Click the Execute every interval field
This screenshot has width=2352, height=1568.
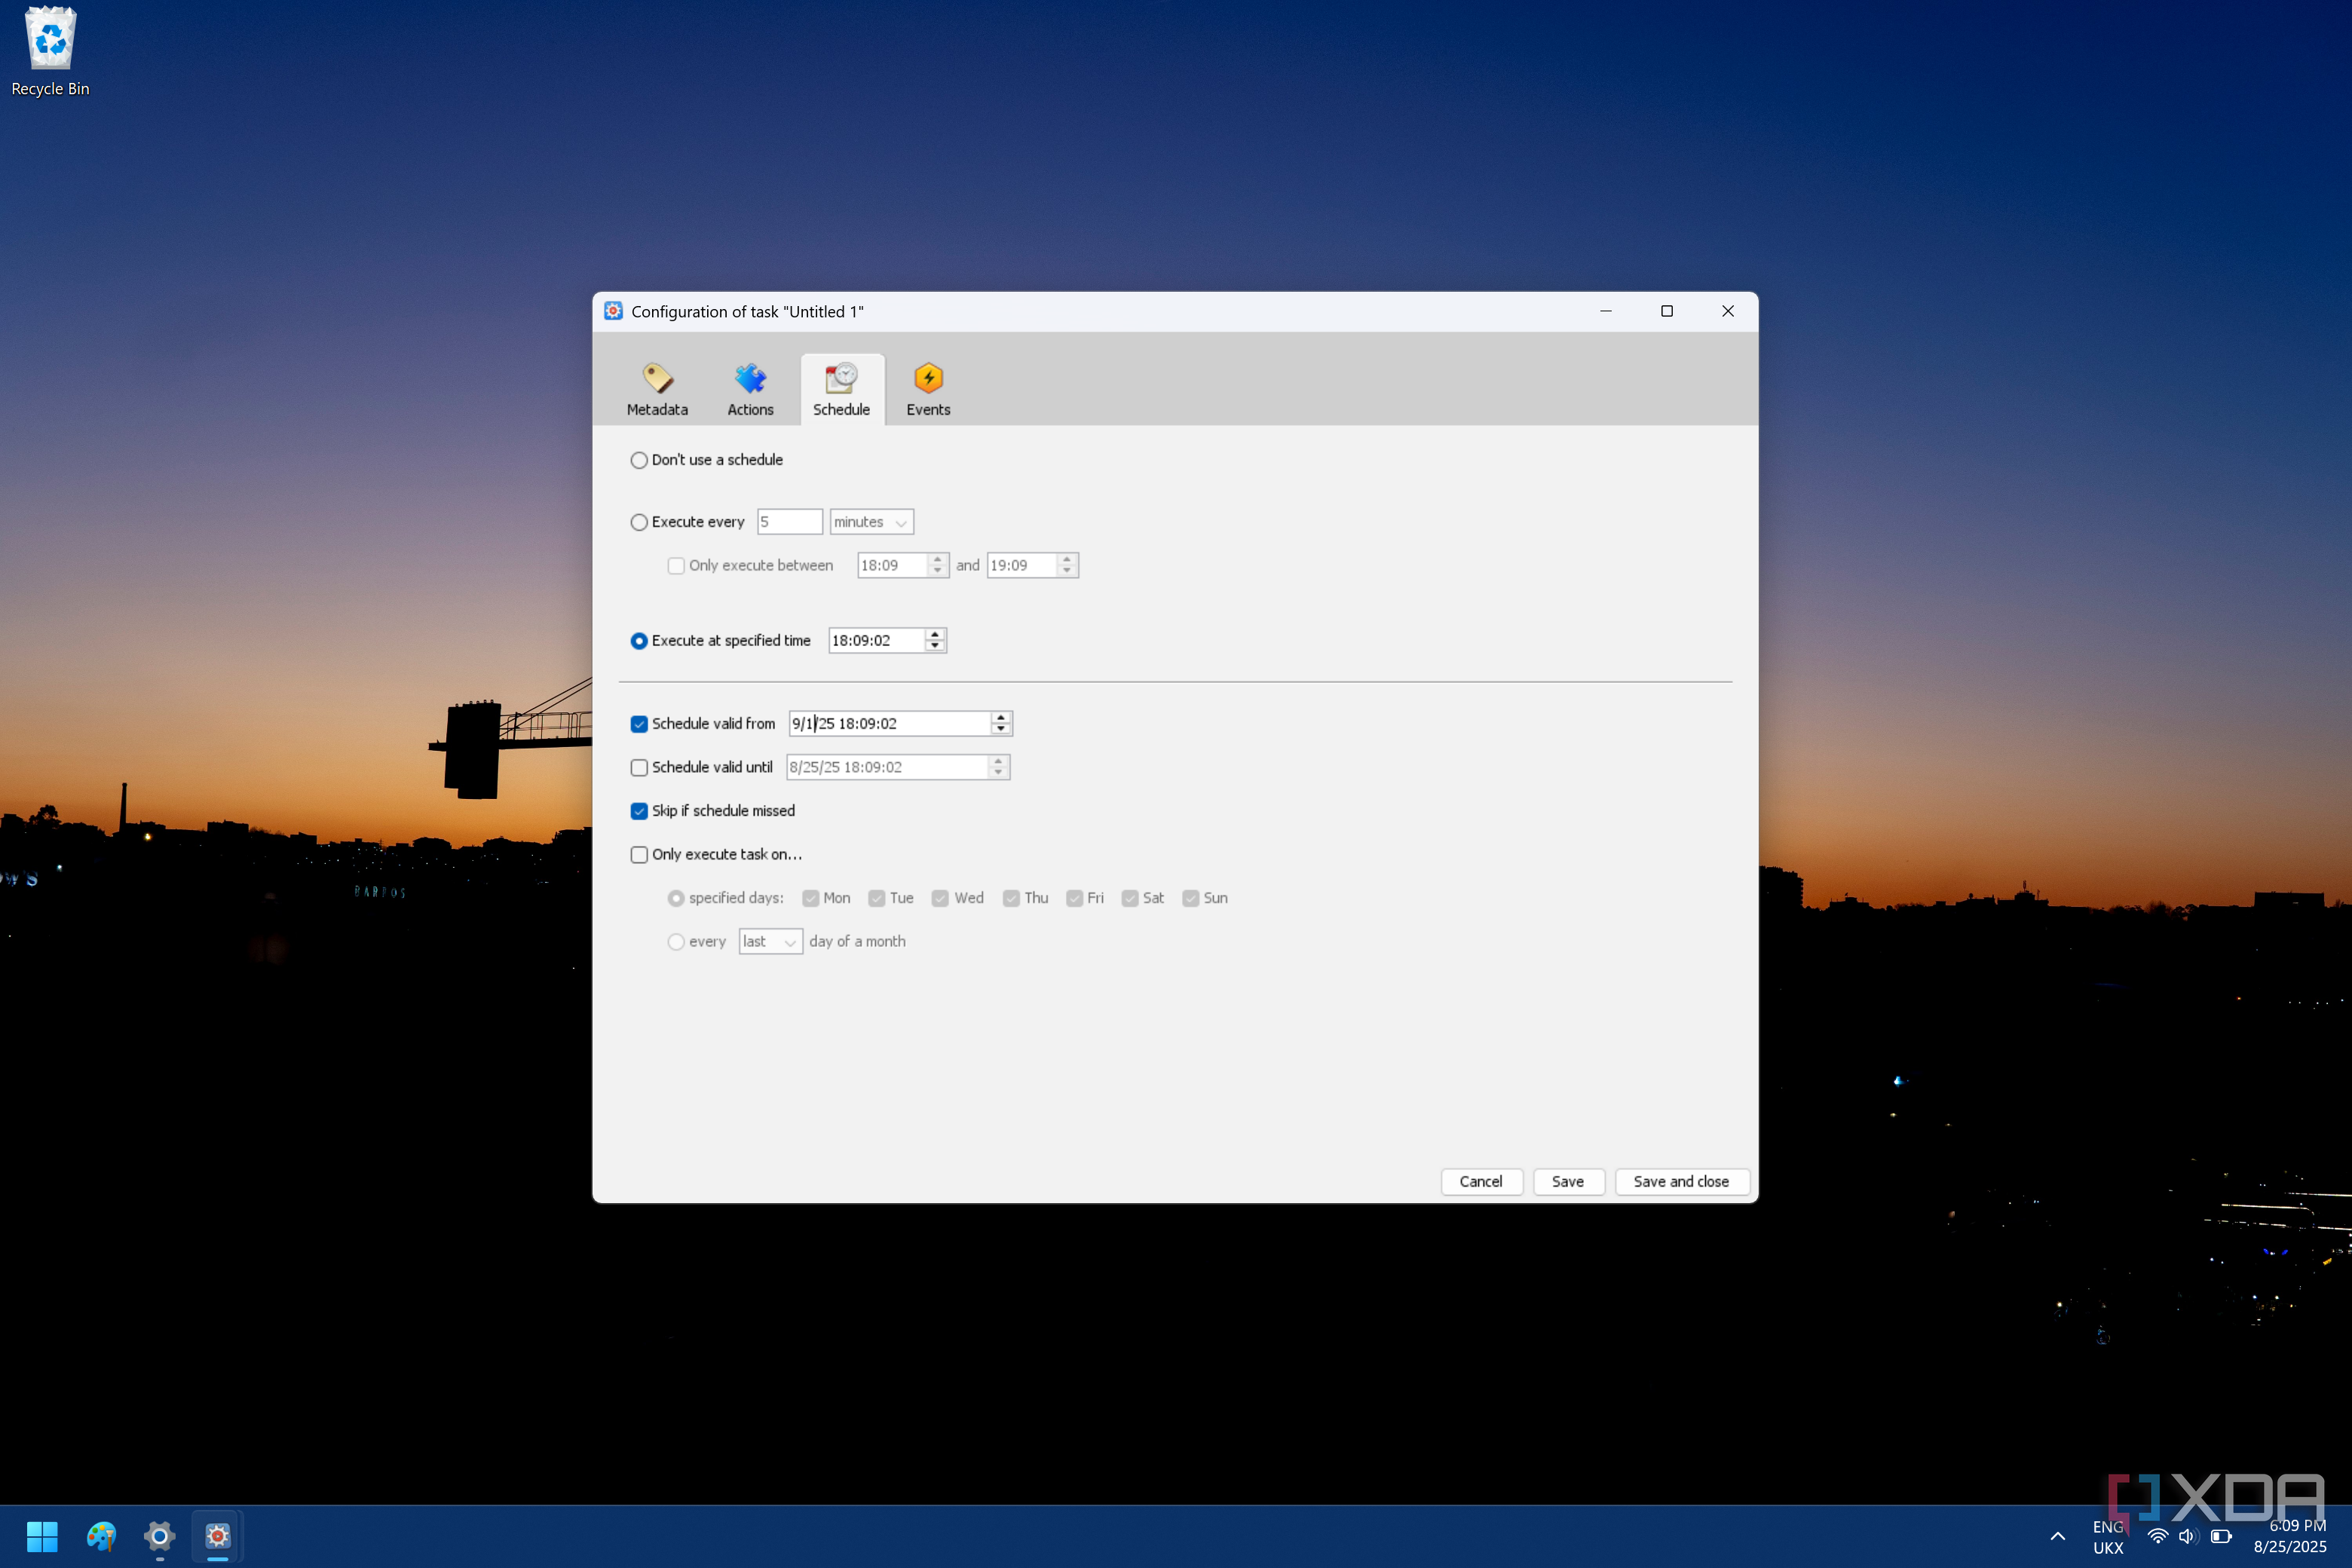tap(789, 522)
